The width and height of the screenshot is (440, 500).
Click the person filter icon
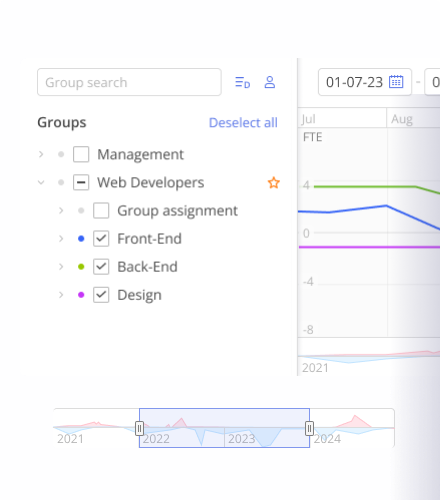pyautogui.click(x=270, y=82)
